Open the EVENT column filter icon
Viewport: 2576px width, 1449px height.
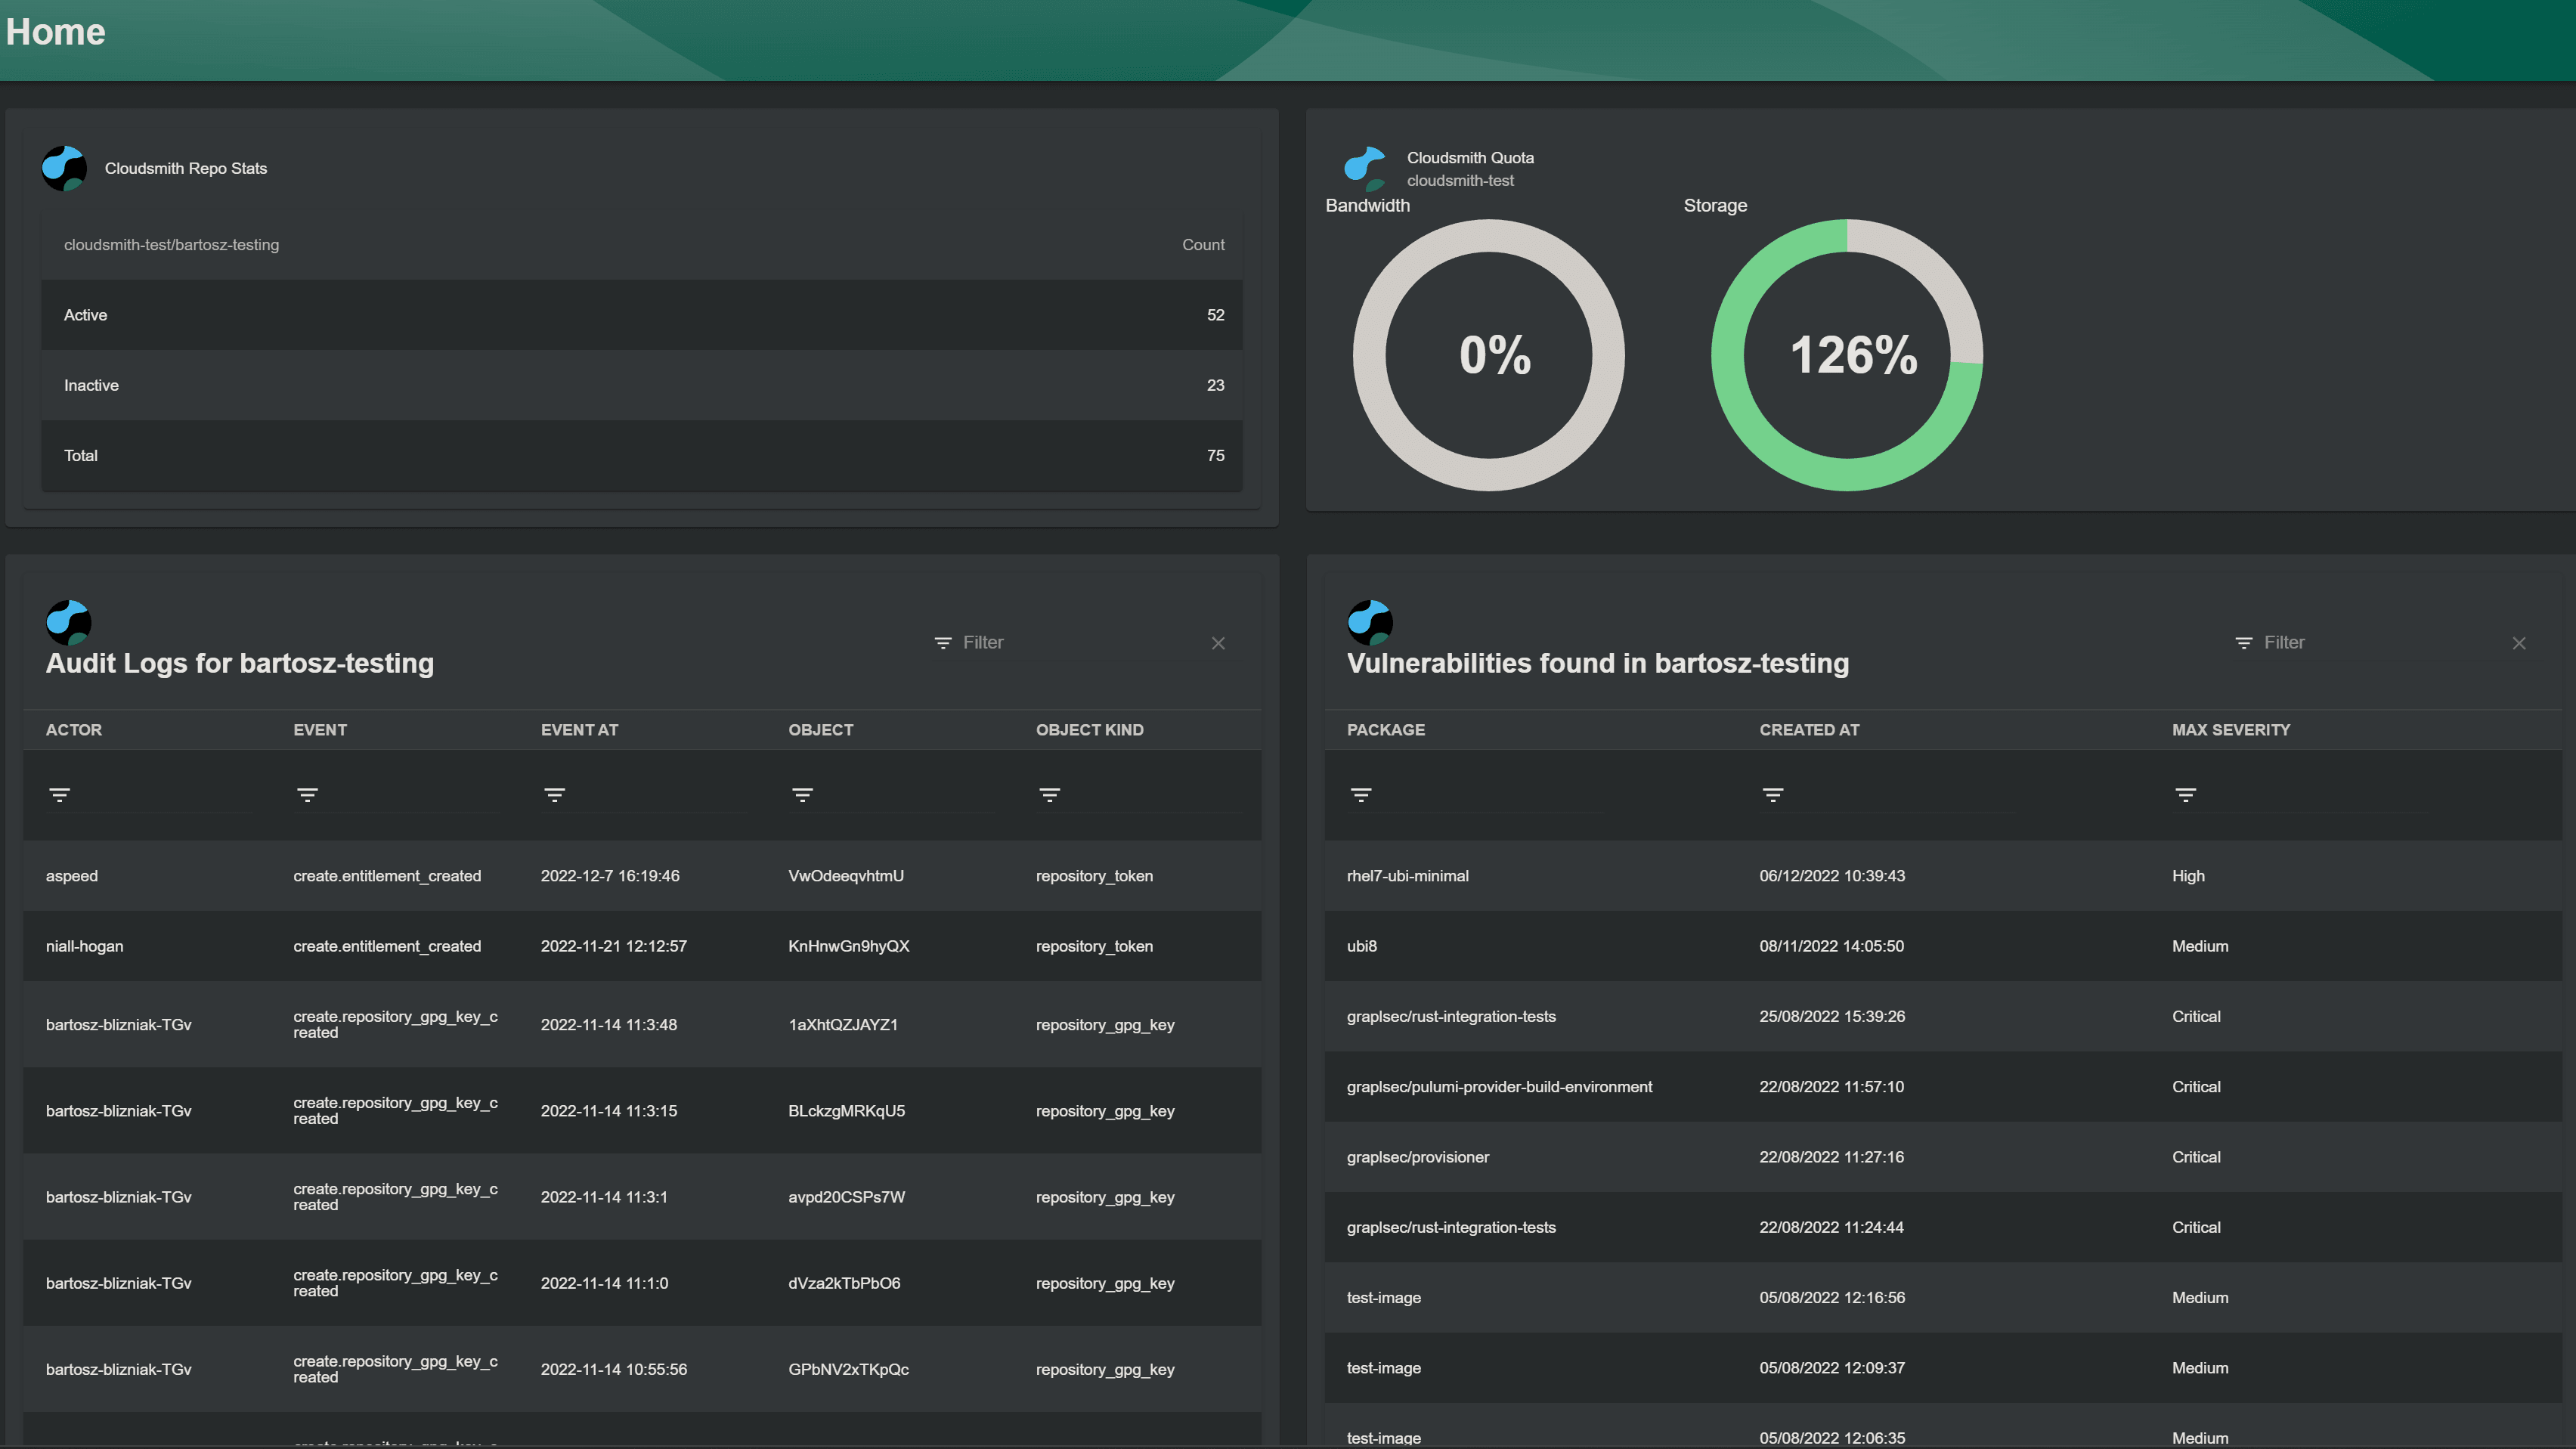(x=307, y=795)
